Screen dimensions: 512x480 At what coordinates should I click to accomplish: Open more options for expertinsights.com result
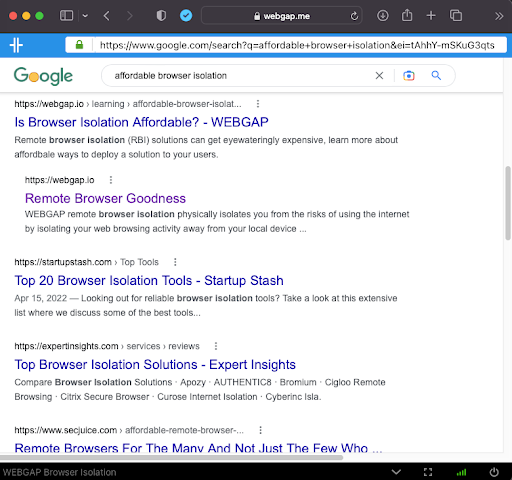click(x=216, y=346)
